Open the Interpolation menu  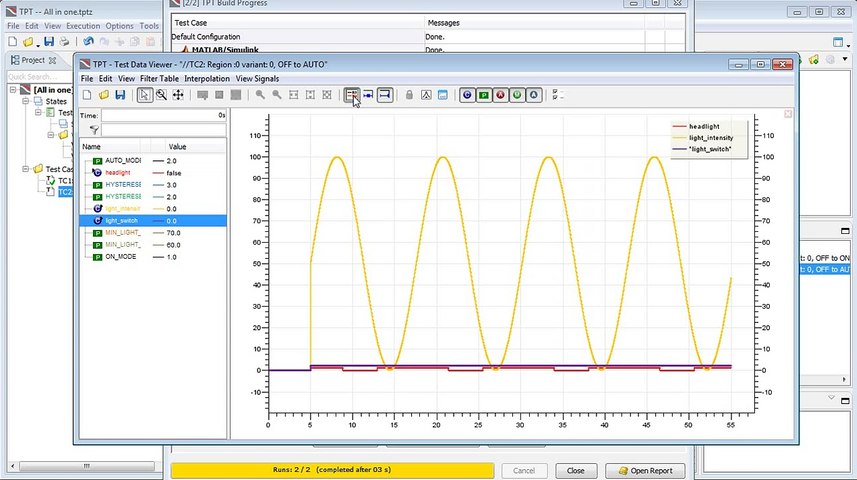[x=206, y=78]
